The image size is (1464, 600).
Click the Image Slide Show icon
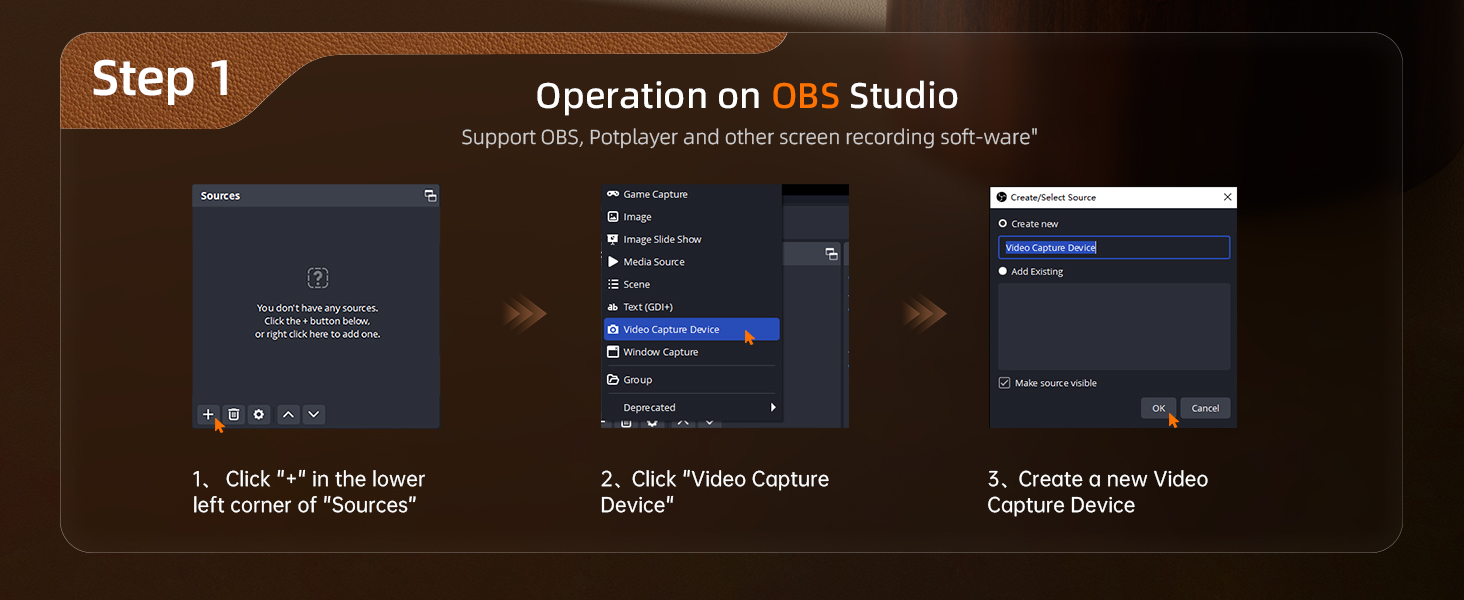pos(613,239)
